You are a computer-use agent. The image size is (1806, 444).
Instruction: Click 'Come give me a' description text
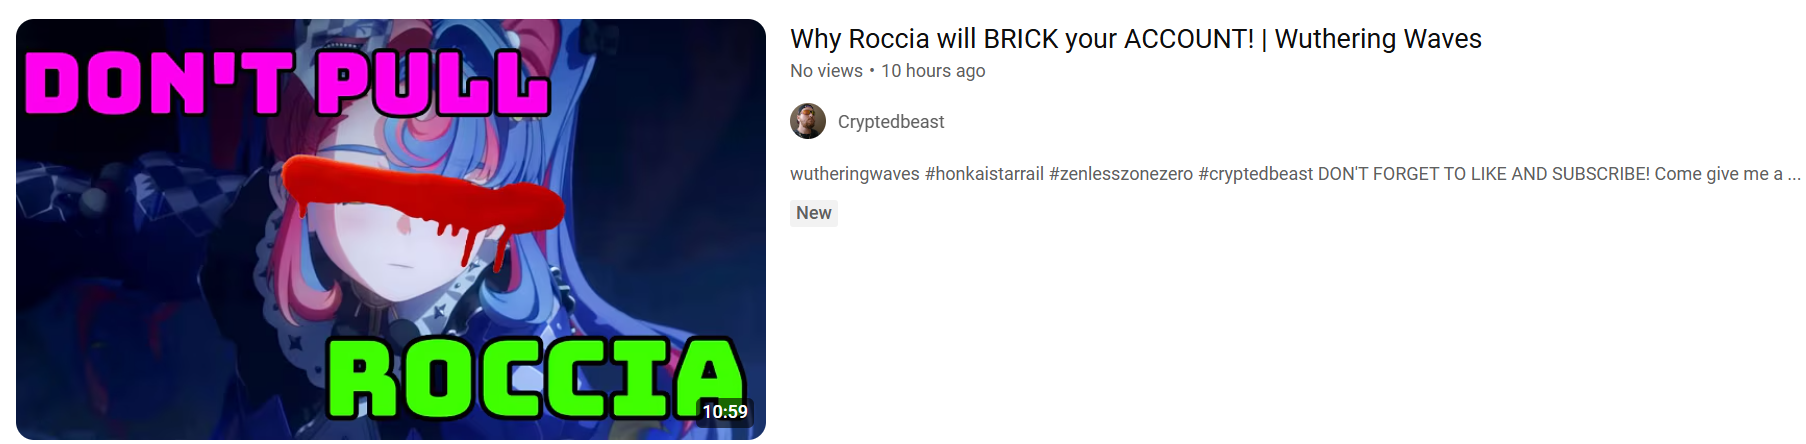[x=1719, y=174]
